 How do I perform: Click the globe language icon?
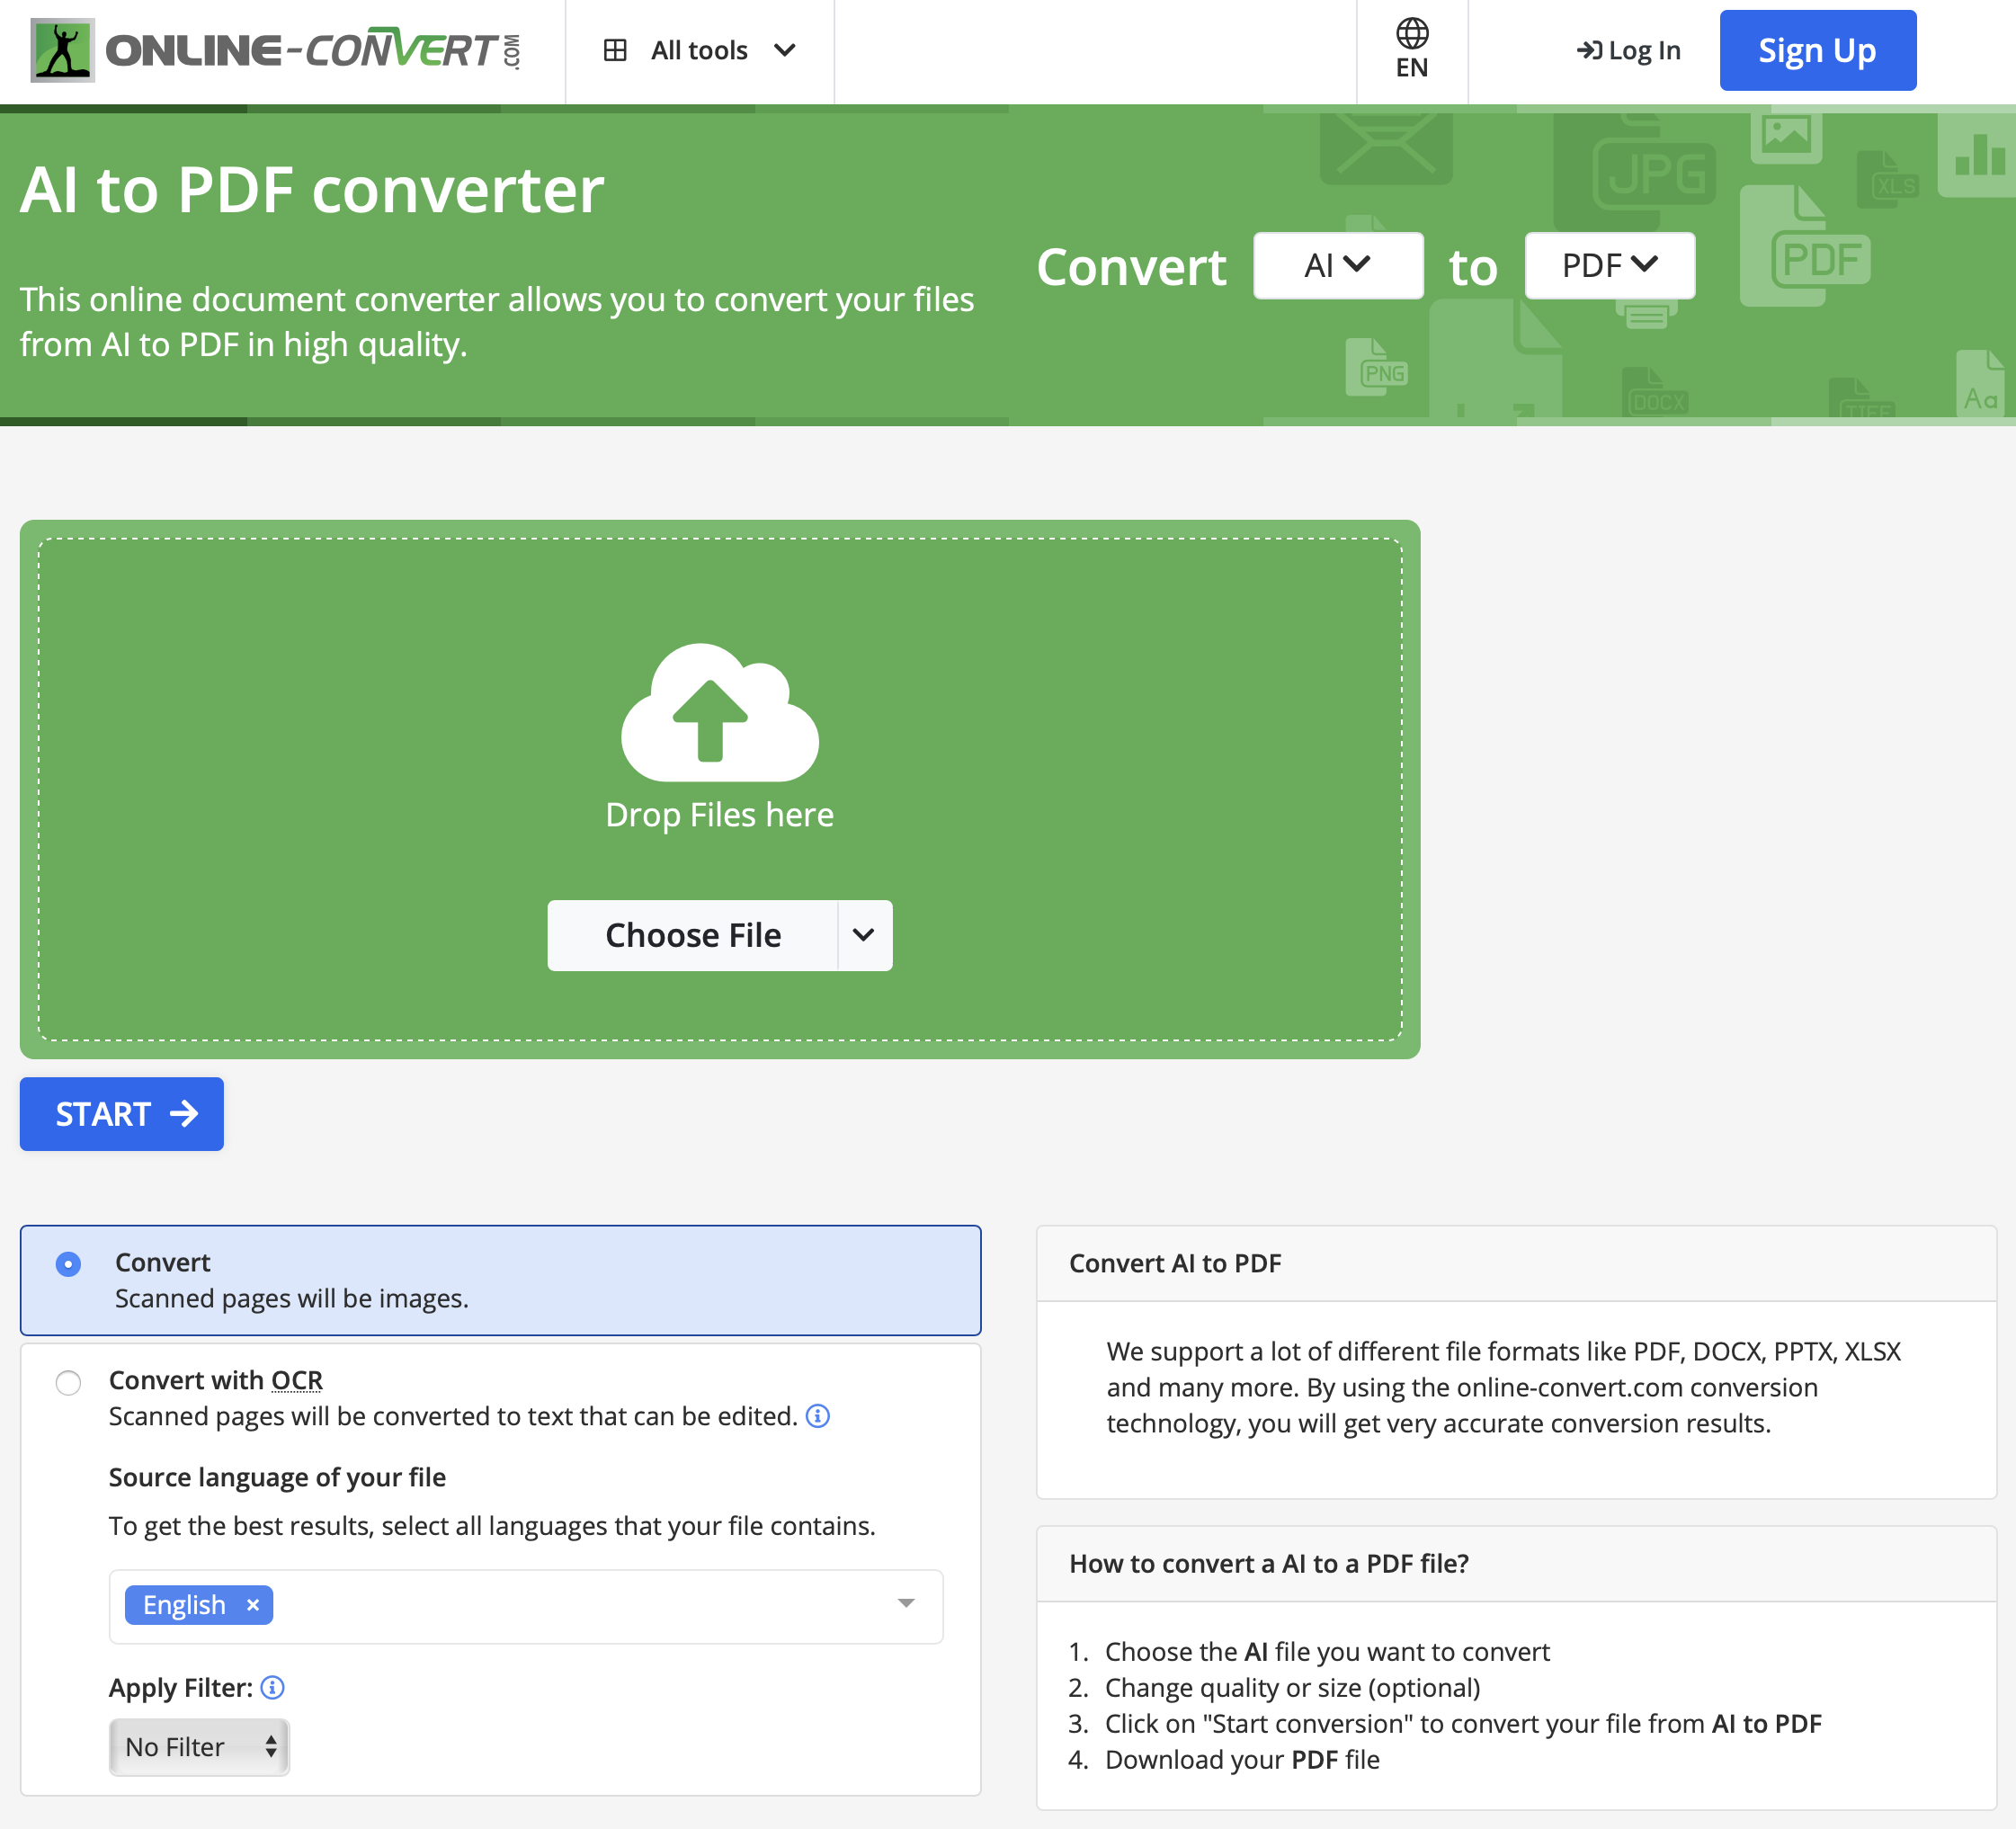pos(1411,33)
